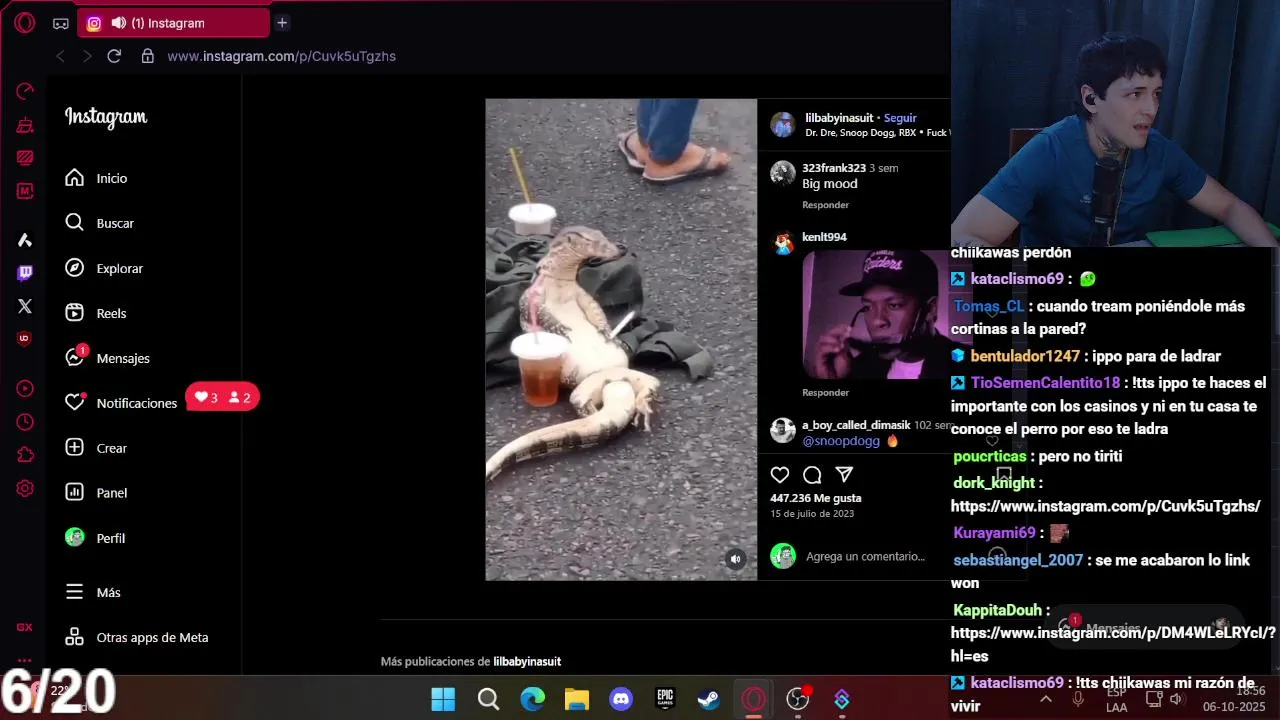Open the GIF in kenlt994's comment

pos(876,315)
